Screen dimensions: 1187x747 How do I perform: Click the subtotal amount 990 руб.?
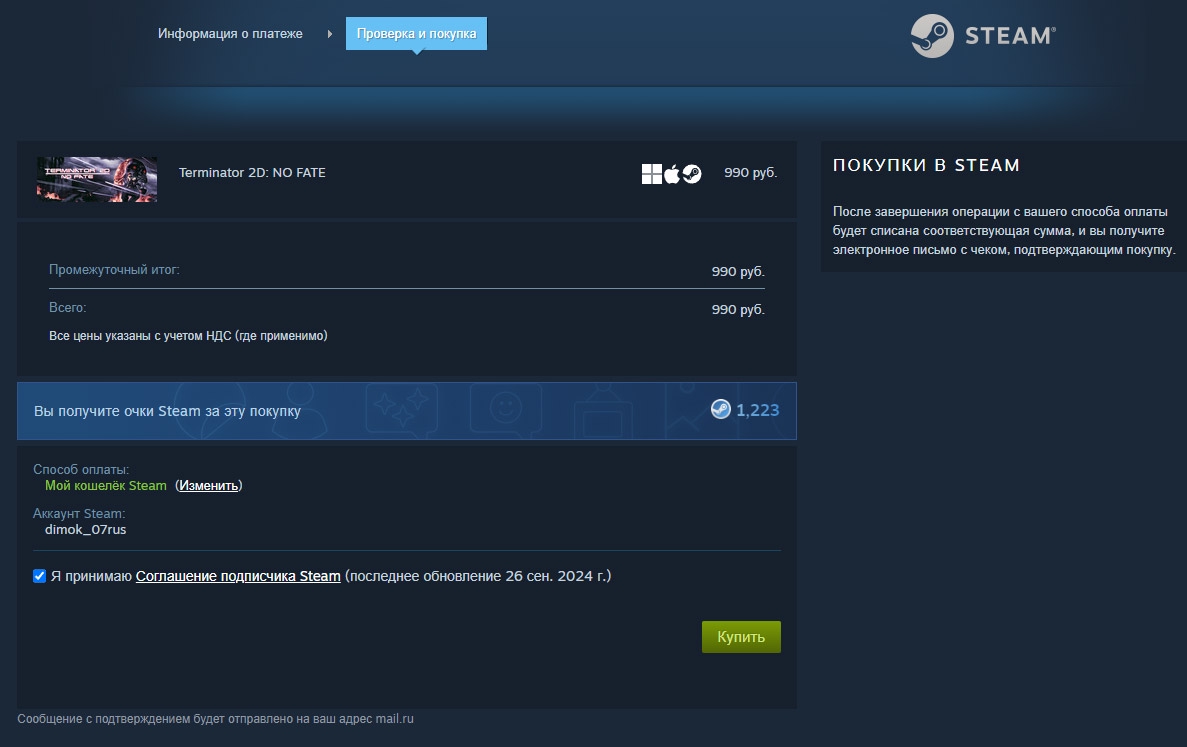738,272
